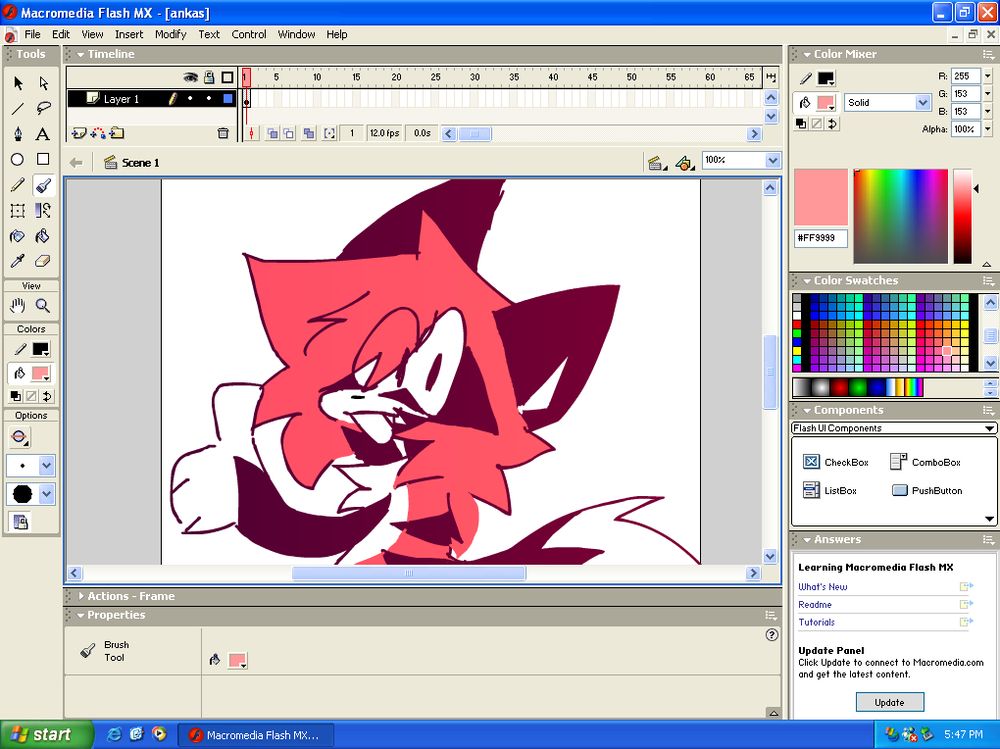Hide Layer 1 using its eye-column dot
This screenshot has height=749, width=1000.
tap(190, 98)
